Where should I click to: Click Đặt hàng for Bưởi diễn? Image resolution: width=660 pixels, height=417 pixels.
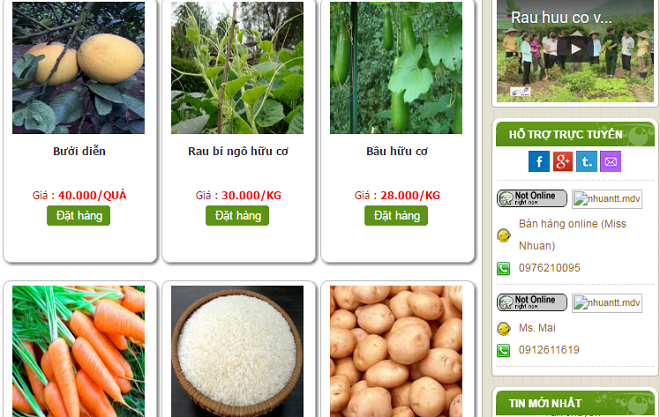(78, 216)
